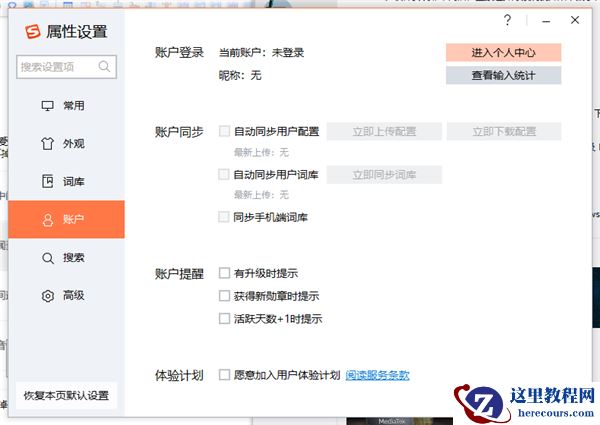Go to the 词库 settings tab
This screenshot has width=600, height=425.
[x=67, y=181]
